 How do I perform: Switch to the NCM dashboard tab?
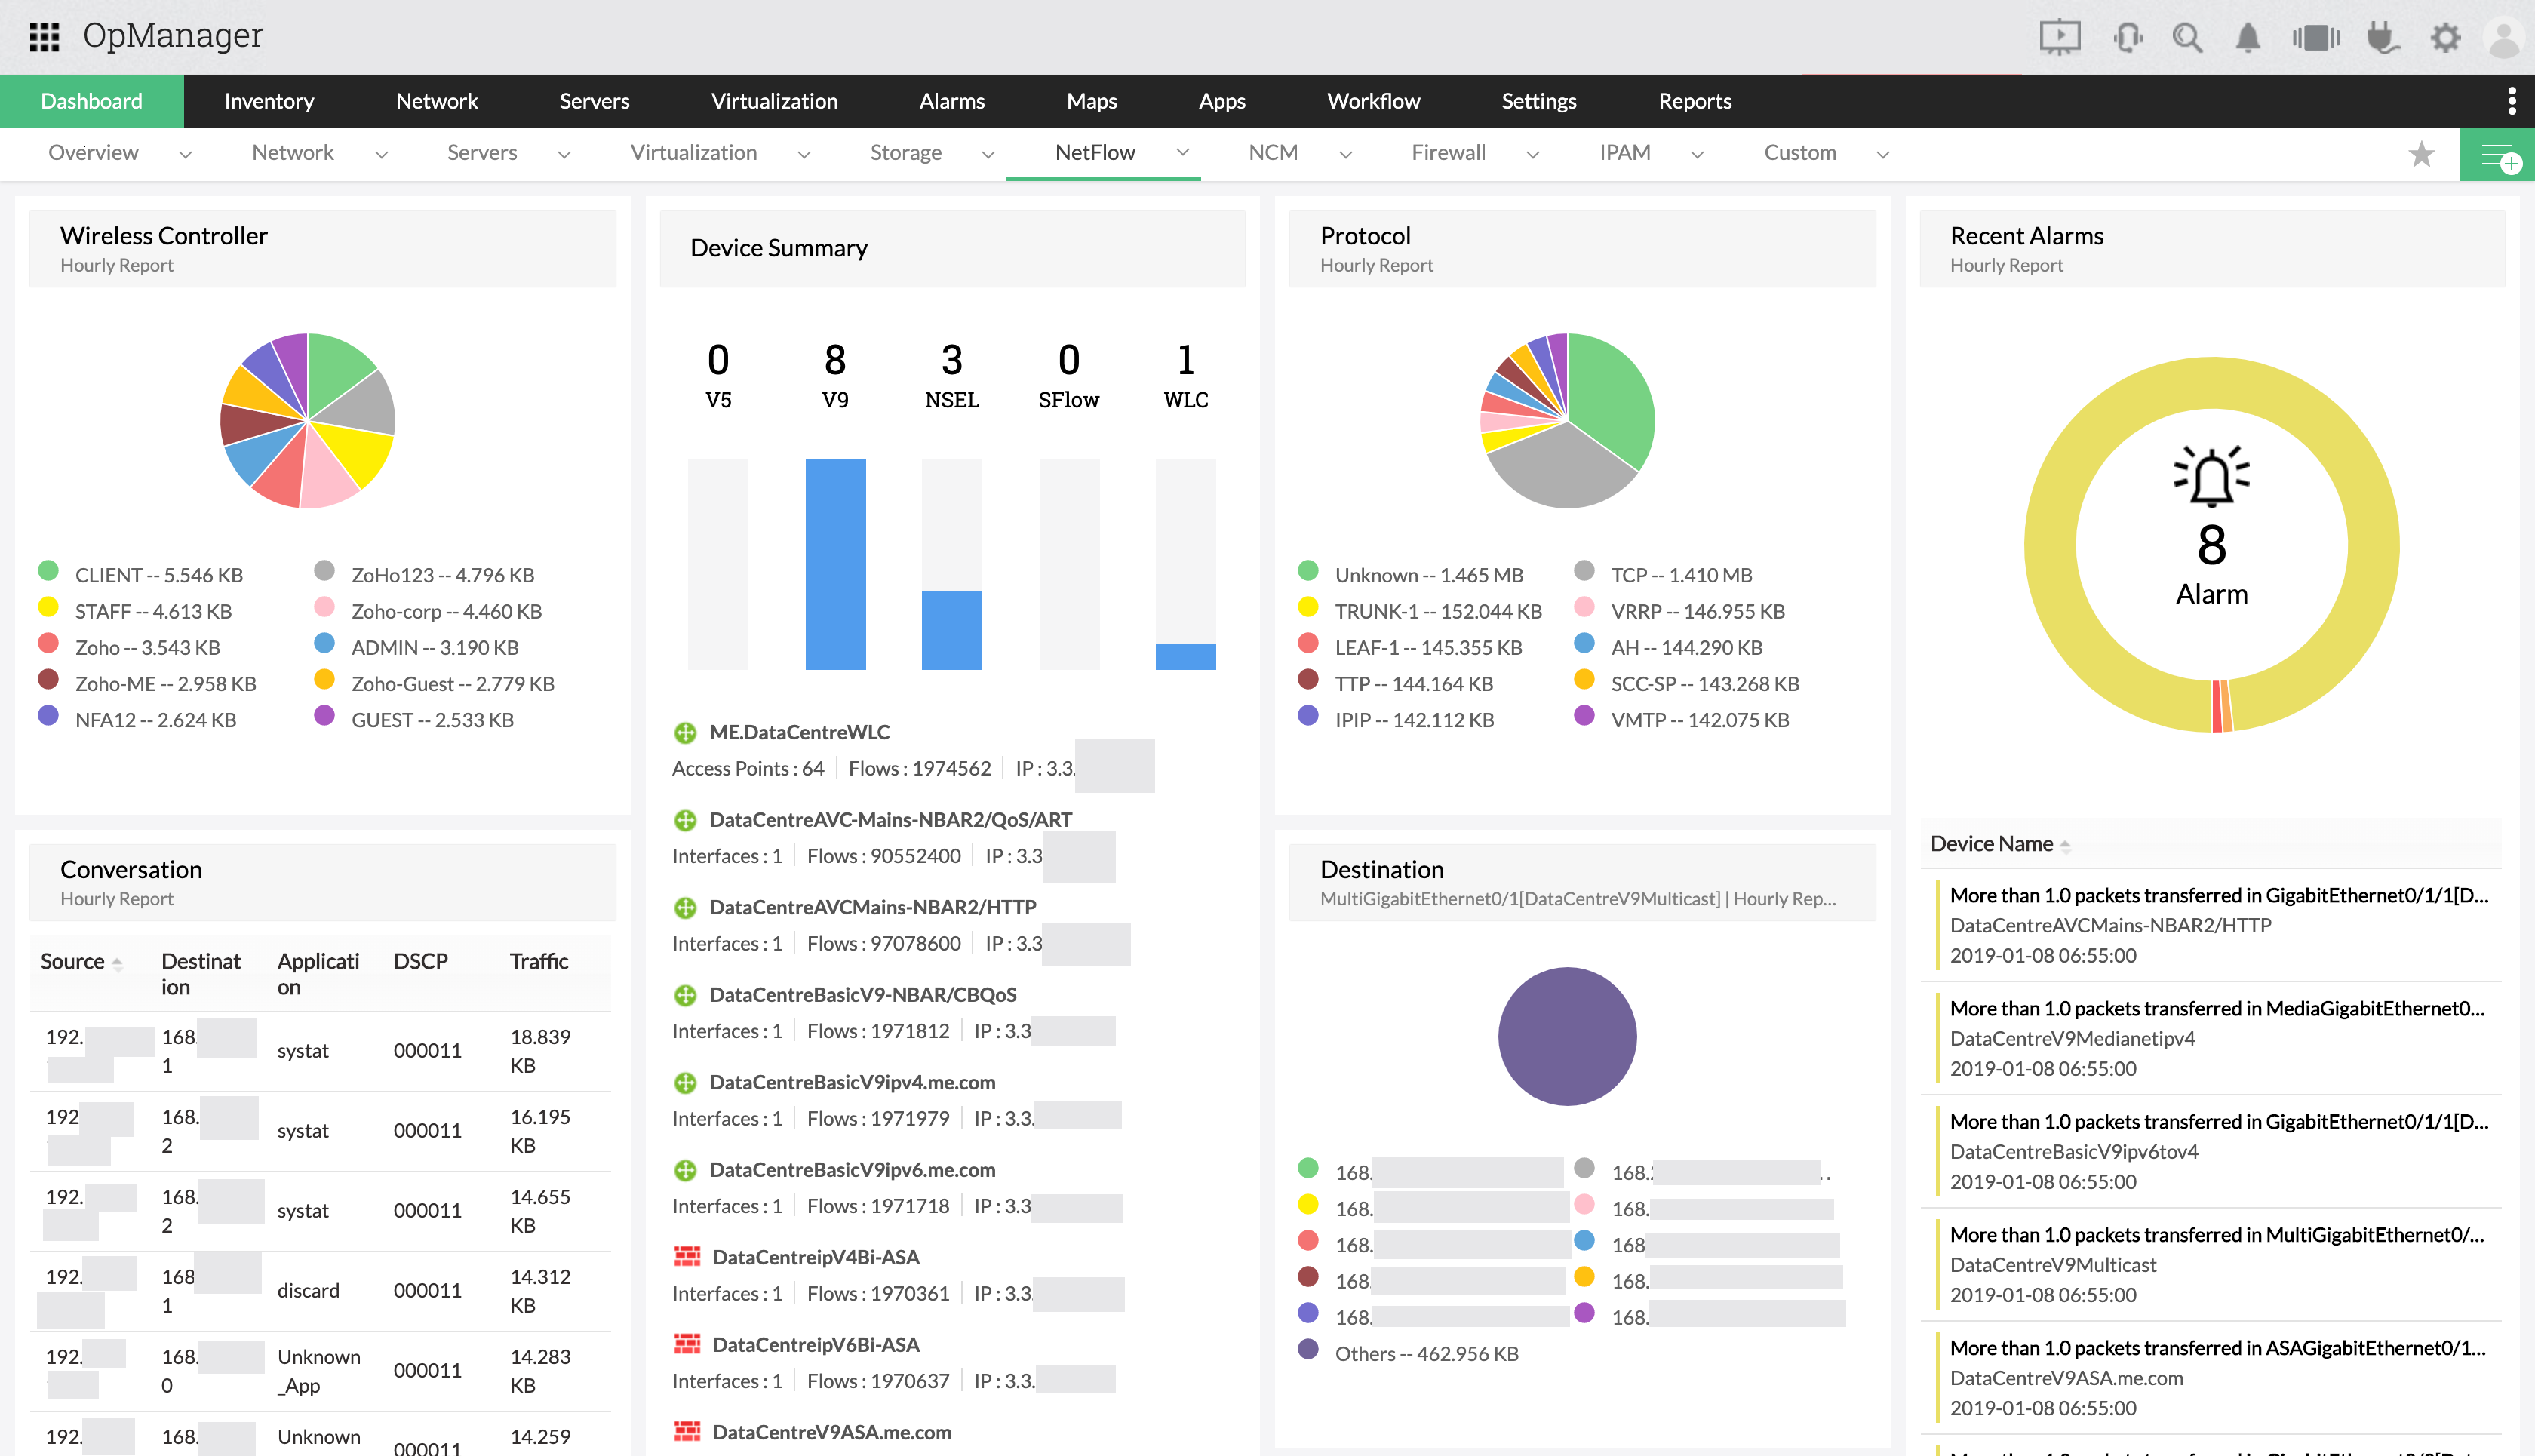pos(1272,153)
